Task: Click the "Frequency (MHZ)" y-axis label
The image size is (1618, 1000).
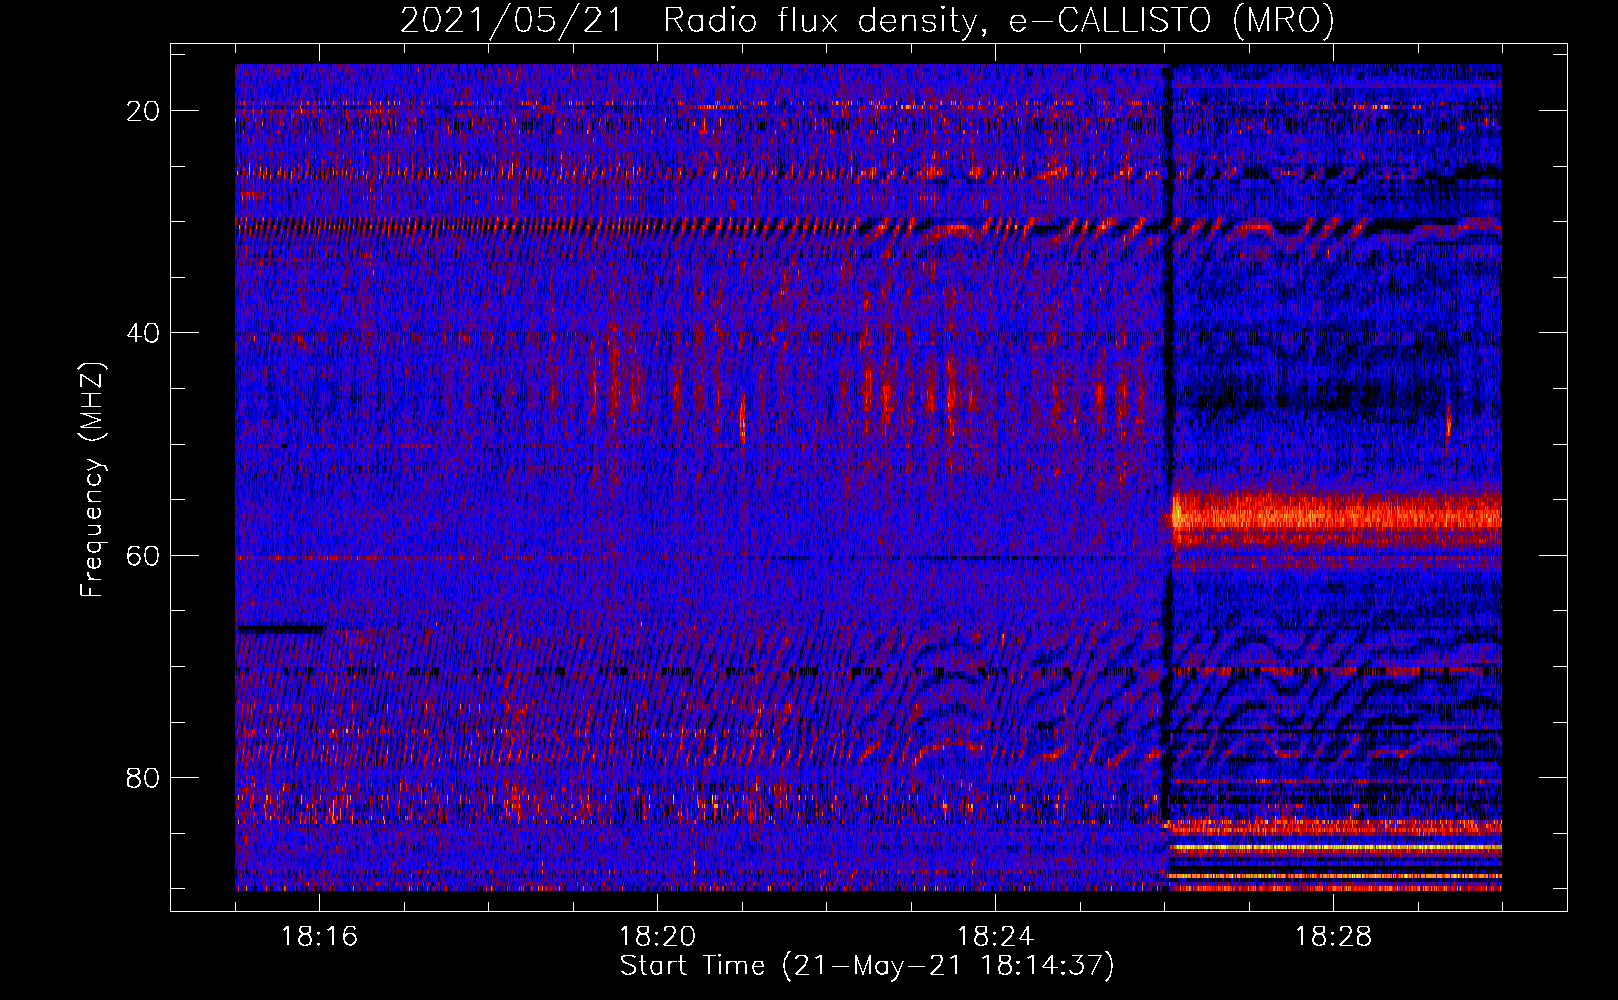Action: 92,480
